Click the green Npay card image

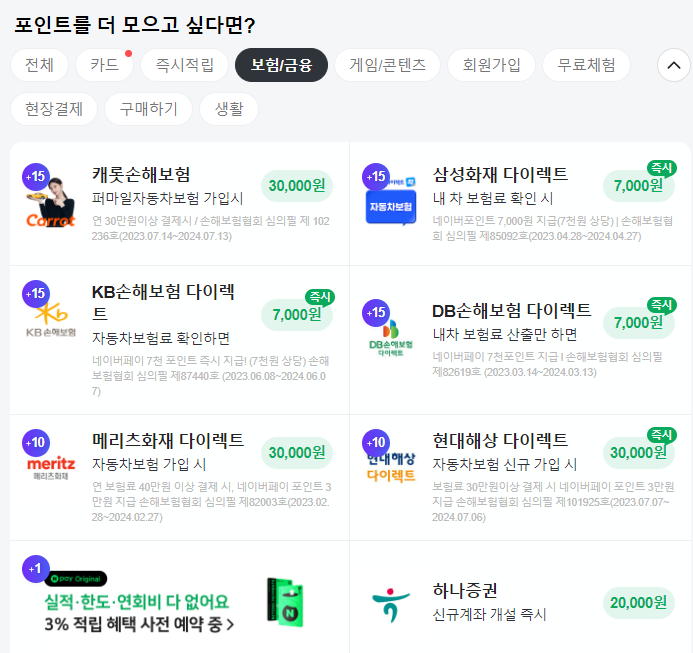coord(285,602)
